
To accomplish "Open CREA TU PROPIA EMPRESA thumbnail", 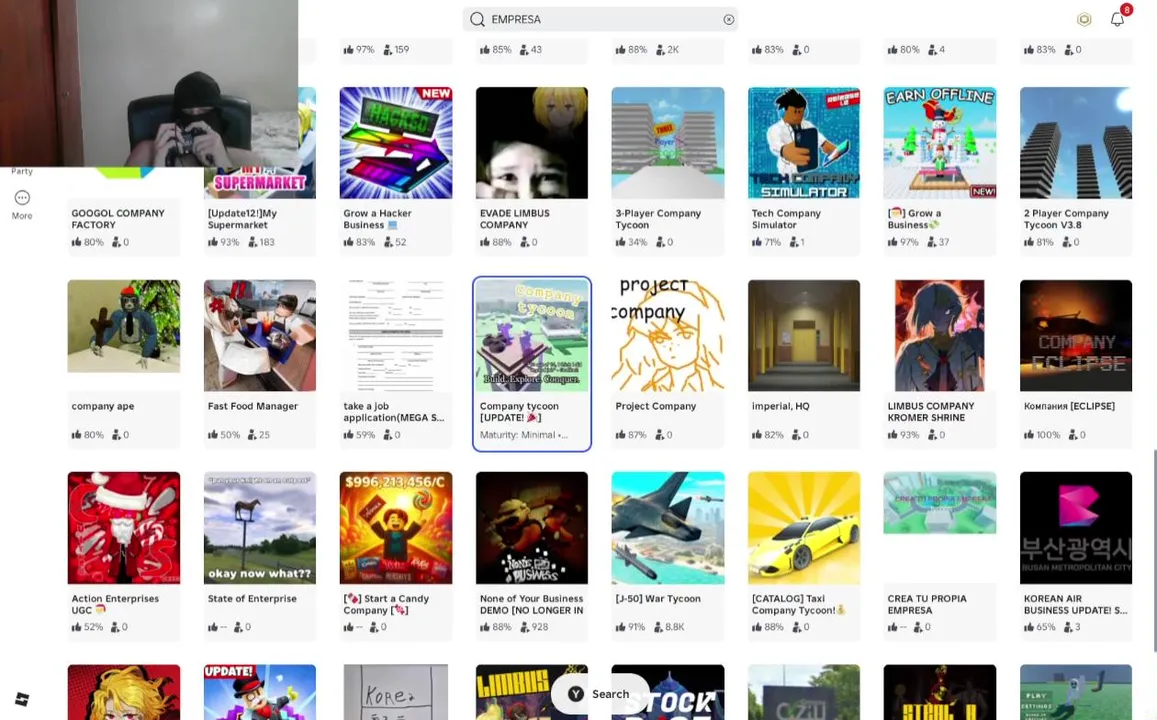I will click(x=939, y=503).
